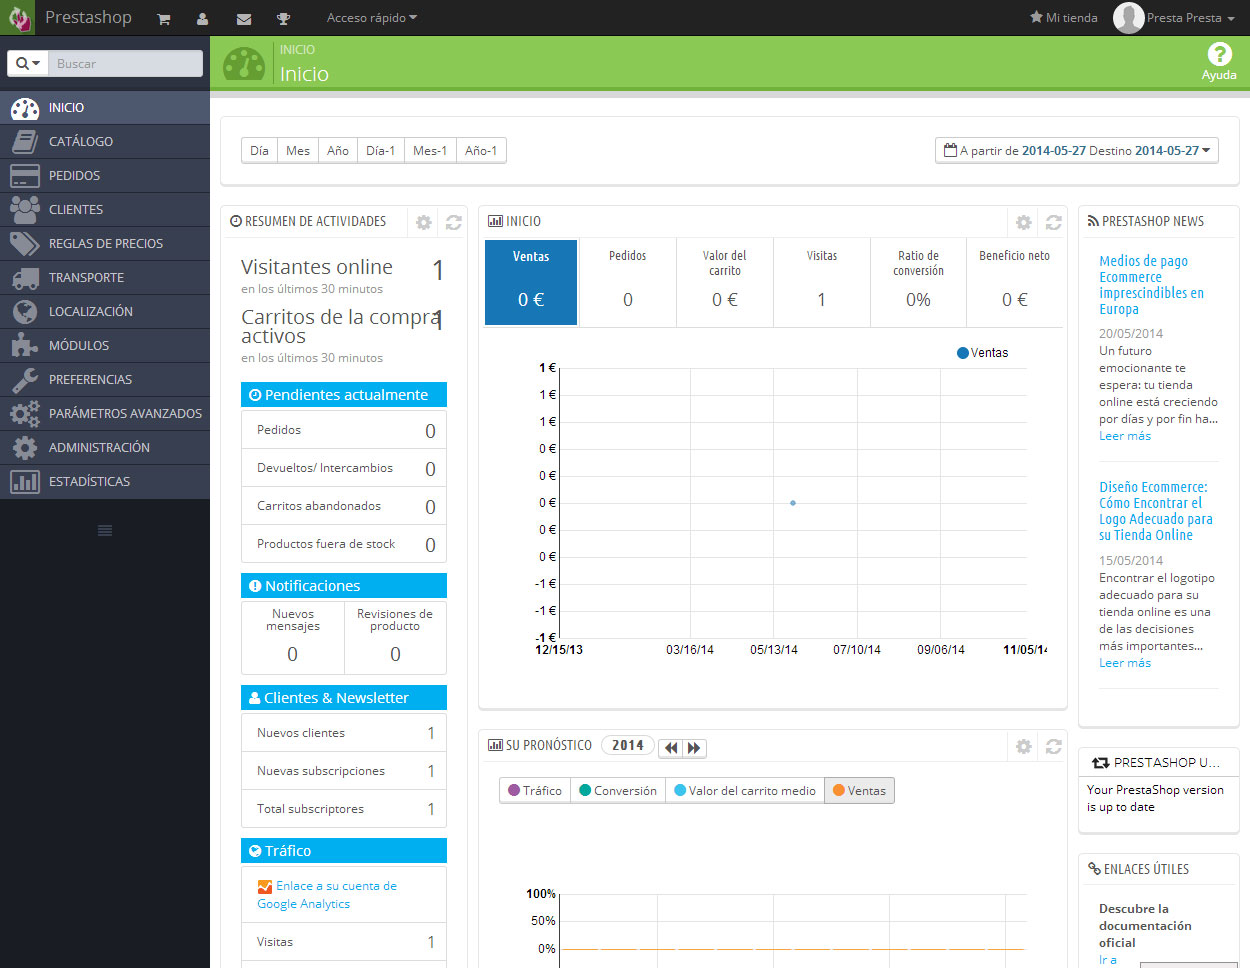Click the data point on sales chart

[x=793, y=503]
